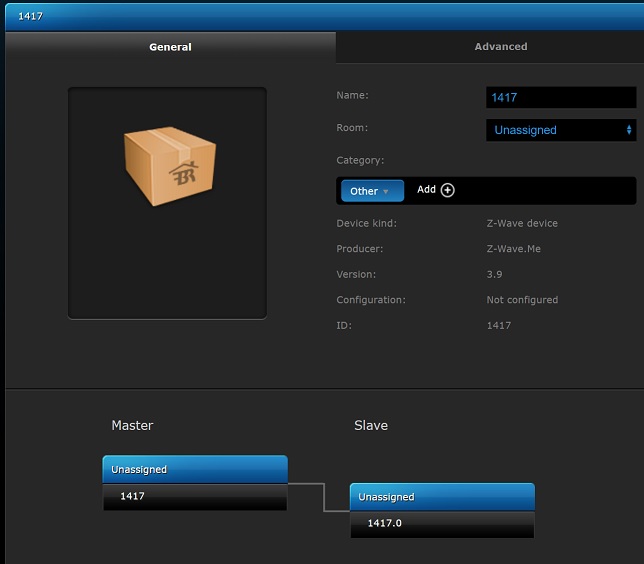Click the 1417 window title bar
Image resolution: width=644 pixels, height=564 pixels.
pyautogui.click(x=322, y=16)
